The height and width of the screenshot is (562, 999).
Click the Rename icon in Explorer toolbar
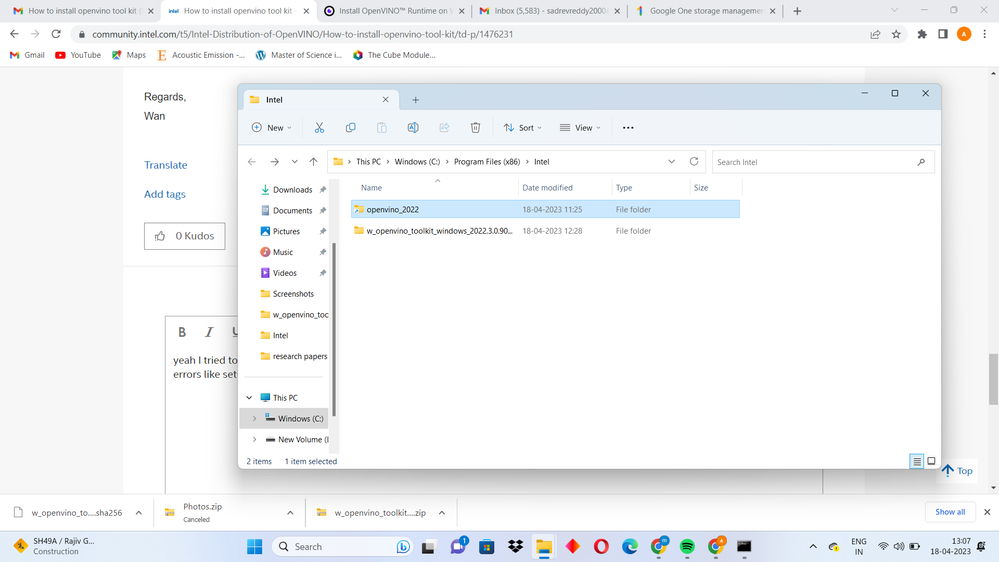coord(413,128)
